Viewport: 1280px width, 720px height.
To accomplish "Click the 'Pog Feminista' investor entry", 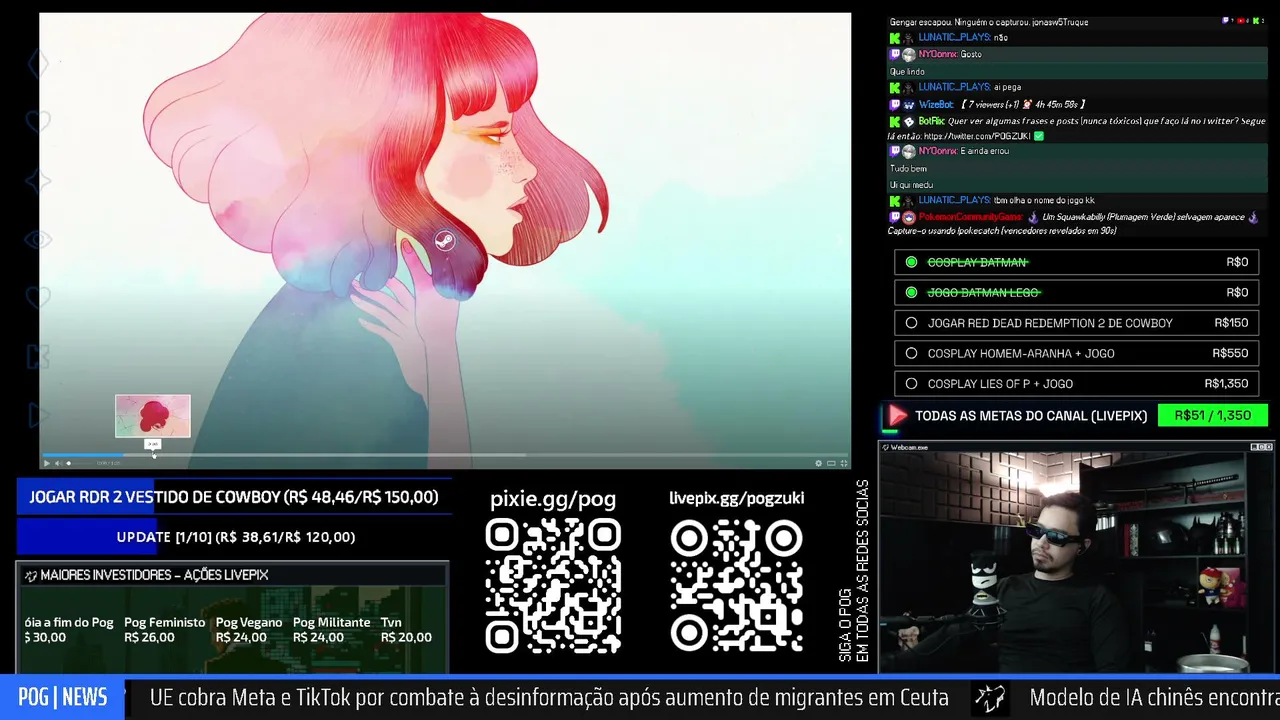I will point(165,629).
